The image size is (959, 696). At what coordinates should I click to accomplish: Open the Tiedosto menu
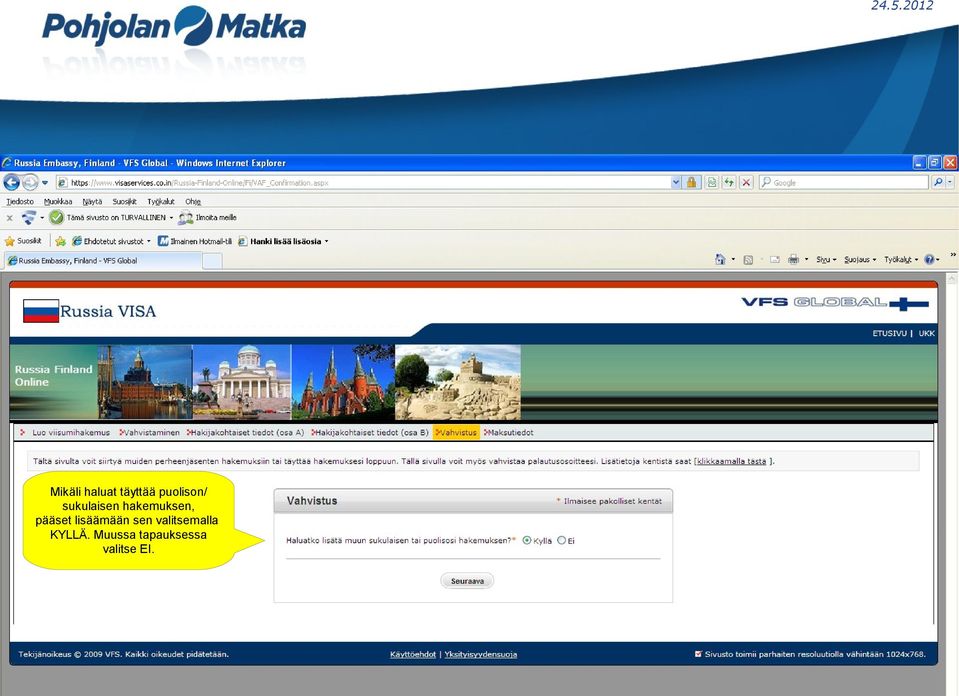pyautogui.click(x=20, y=201)
